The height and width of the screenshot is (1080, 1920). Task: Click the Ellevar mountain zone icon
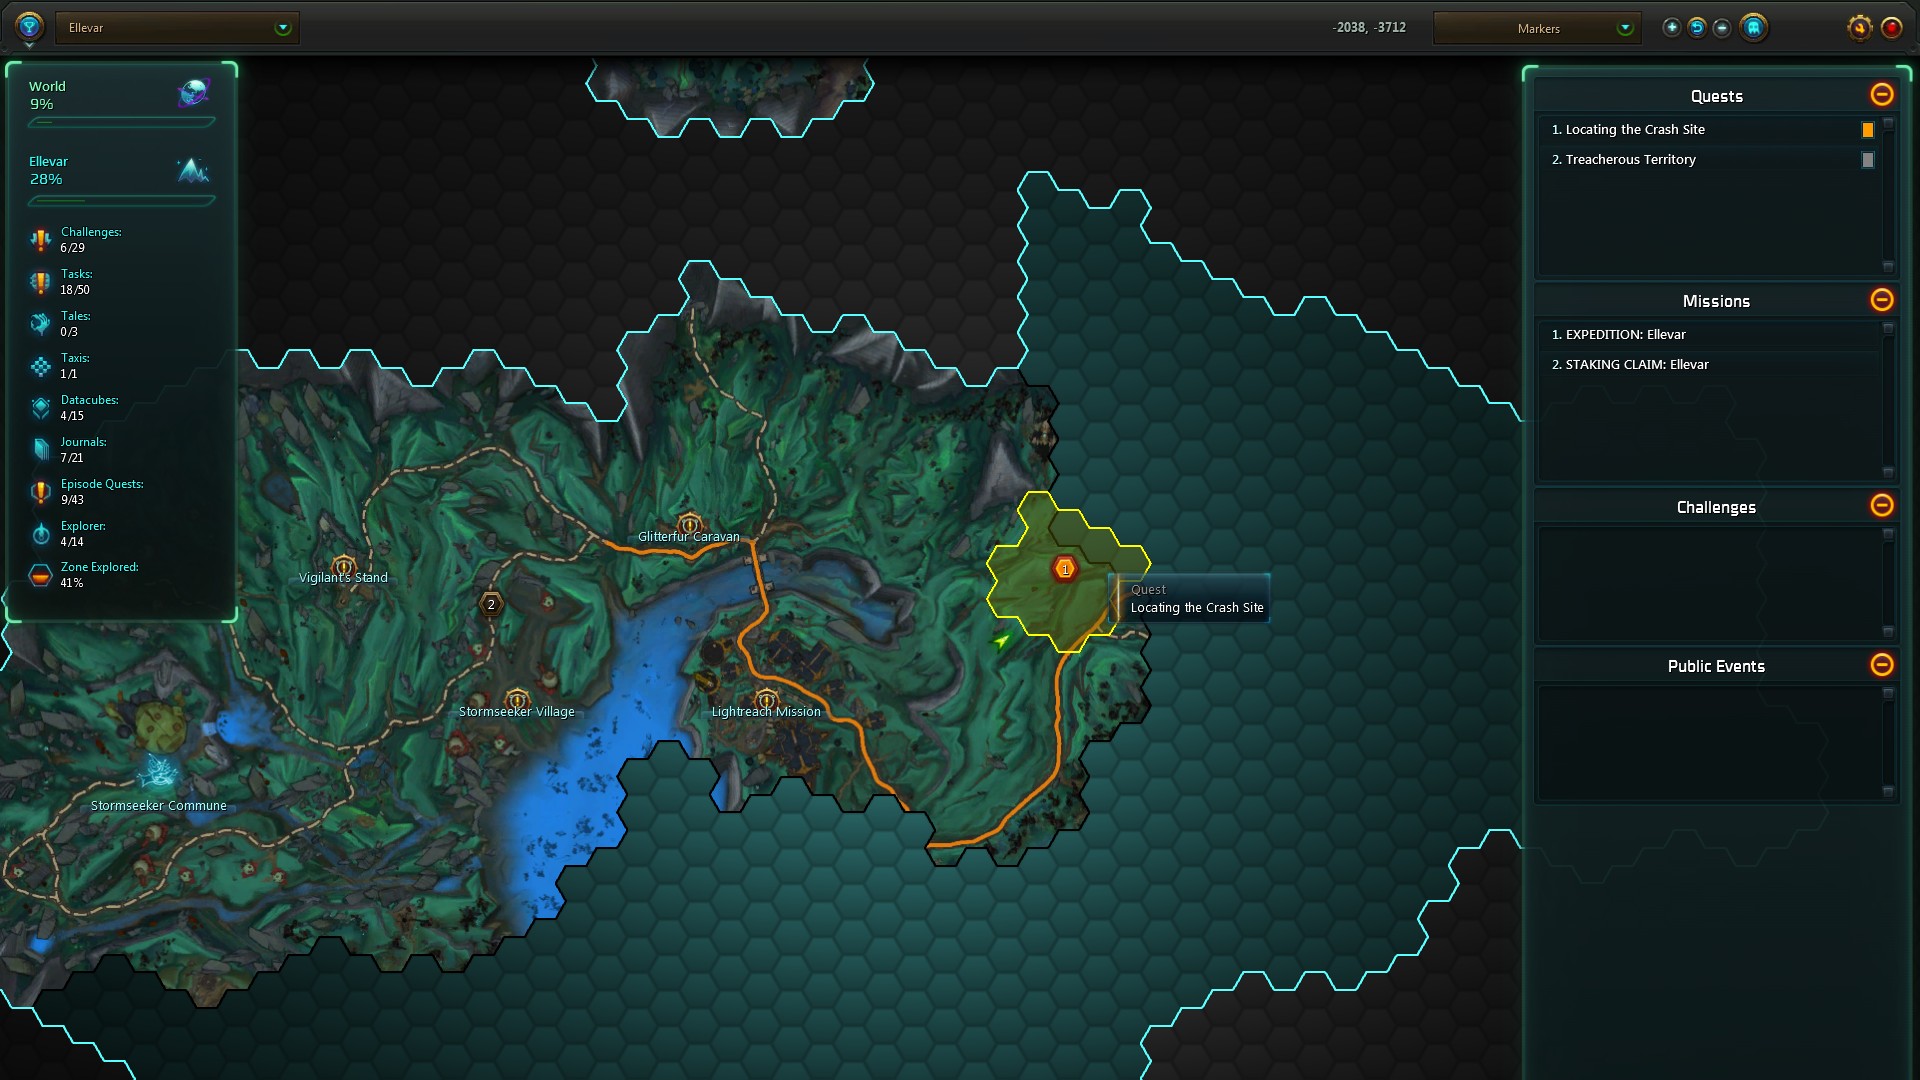point(193,169)
